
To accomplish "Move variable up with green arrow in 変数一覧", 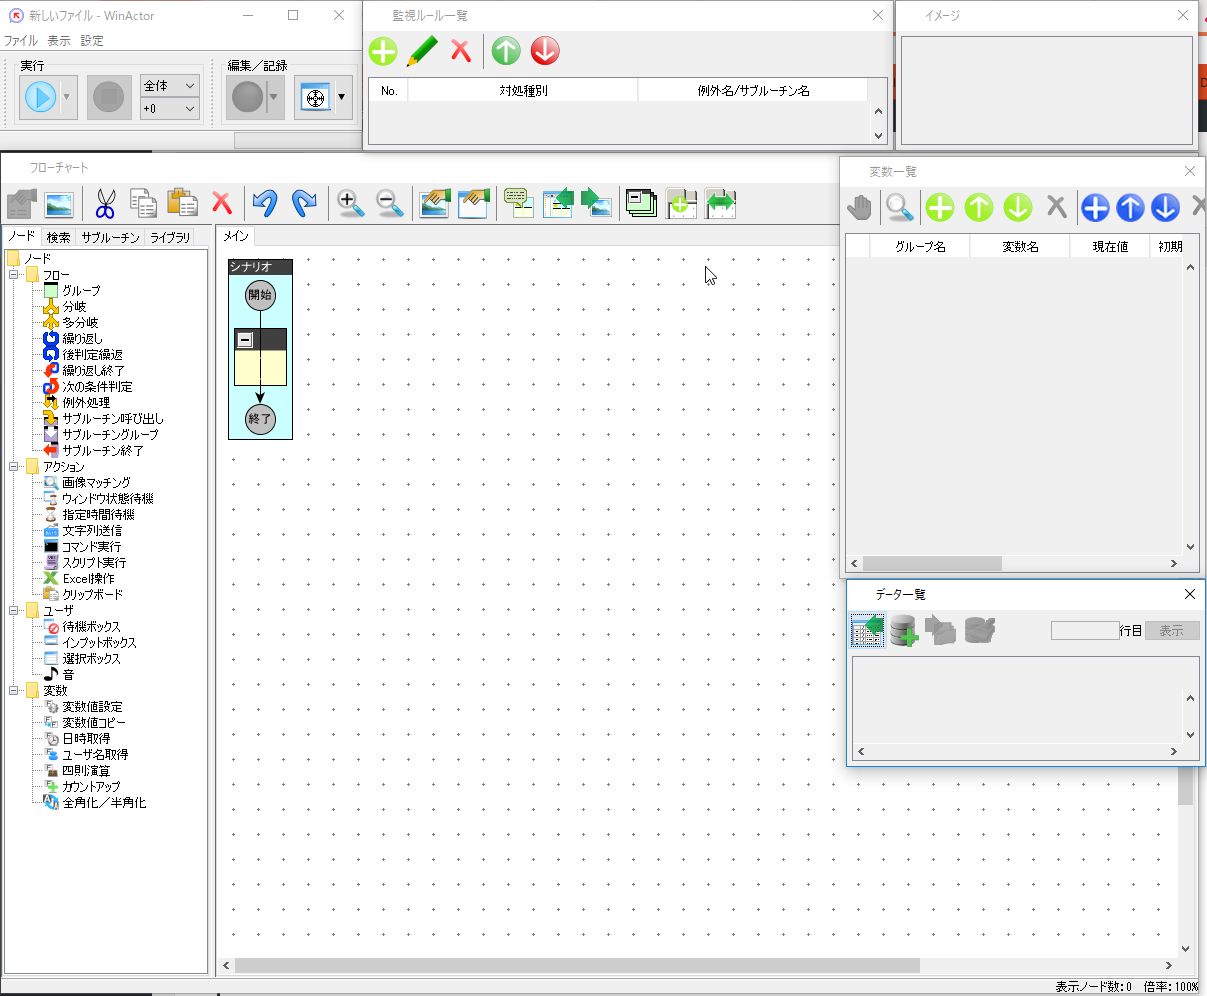I will click(979, 207).
